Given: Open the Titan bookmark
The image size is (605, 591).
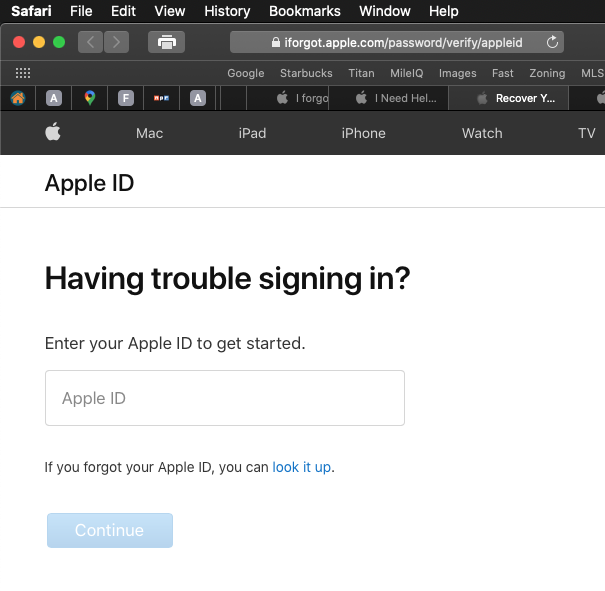Looking at the screenshot, I should point(362,73).
